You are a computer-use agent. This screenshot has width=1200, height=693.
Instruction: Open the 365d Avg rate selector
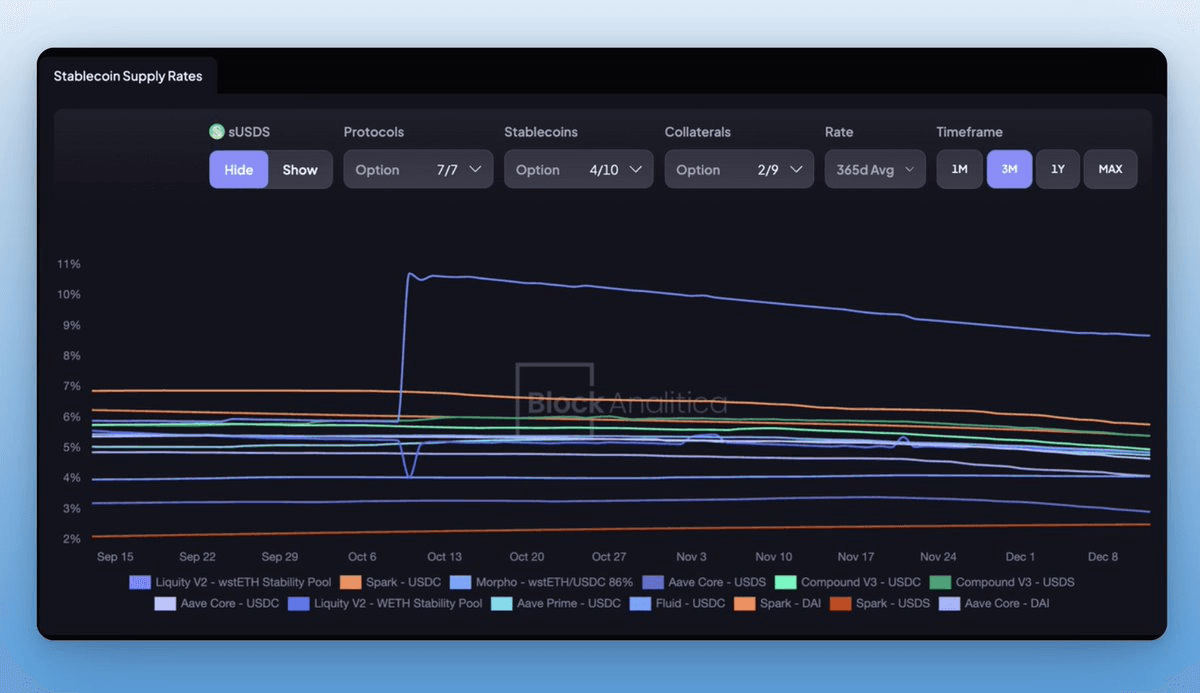(874, 169)
